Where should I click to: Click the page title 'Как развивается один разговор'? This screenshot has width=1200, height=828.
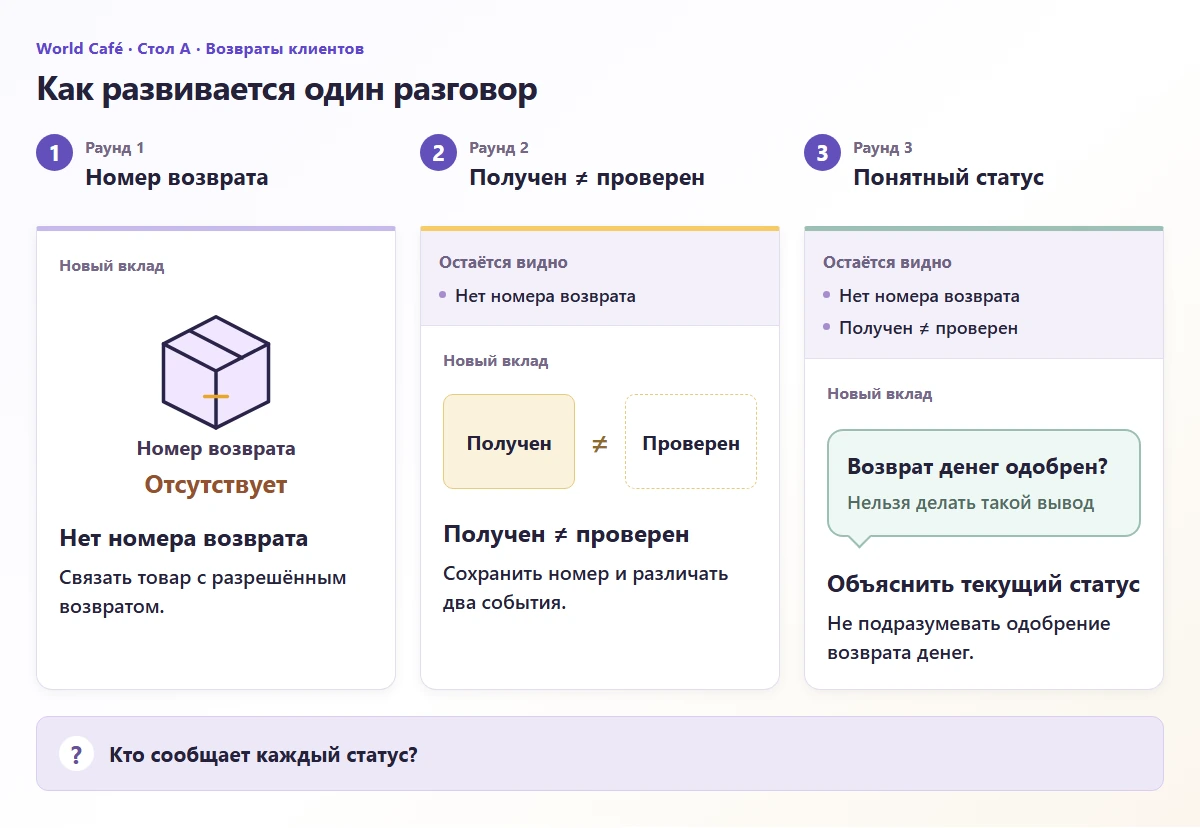(287, 89)
